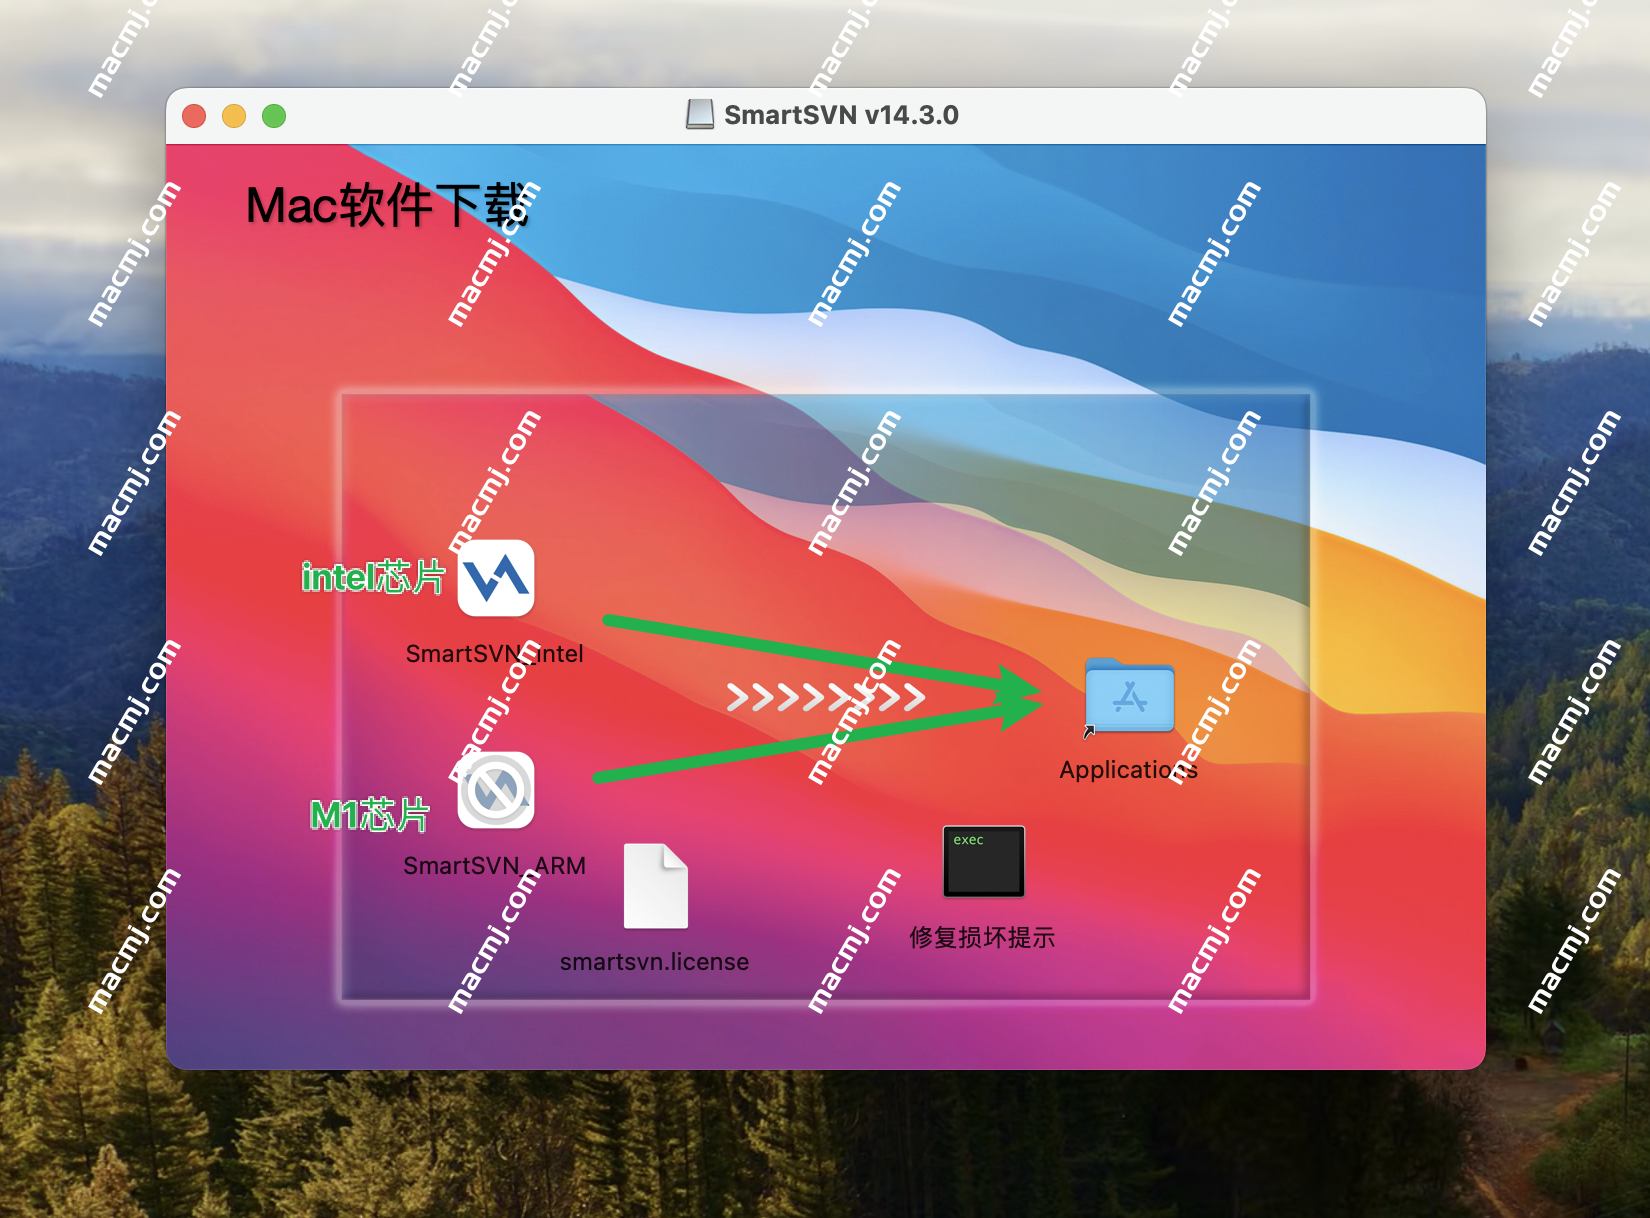Click the 修复损坏提示 file name label

click(x=983, y=938)
